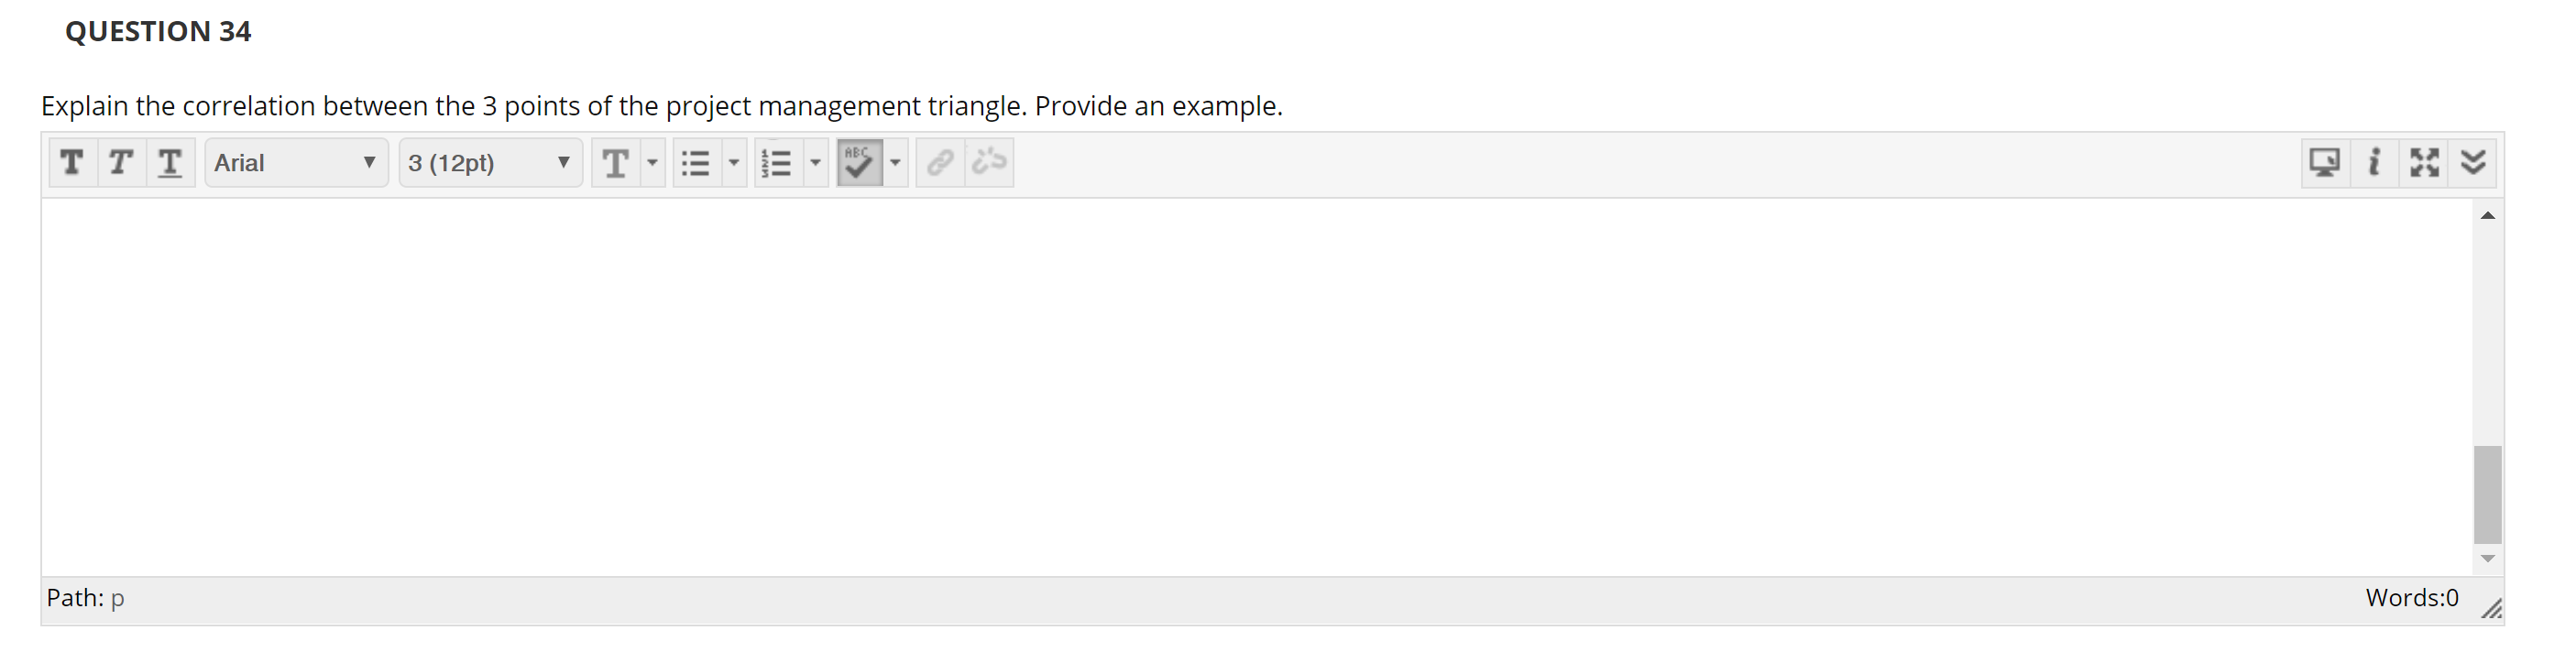Select the p element in Path
The image size is (2576, 663).
(x=117, y=597)
